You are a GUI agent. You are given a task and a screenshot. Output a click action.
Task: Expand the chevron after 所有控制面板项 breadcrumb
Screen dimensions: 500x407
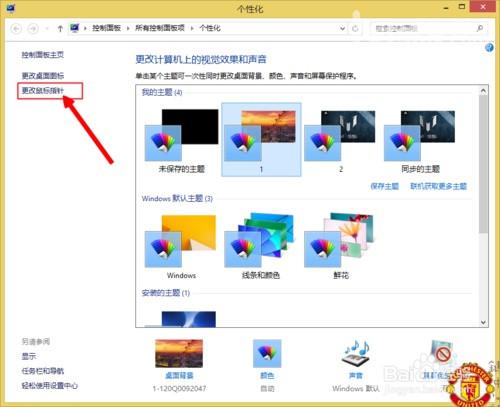tap(192, 29)
